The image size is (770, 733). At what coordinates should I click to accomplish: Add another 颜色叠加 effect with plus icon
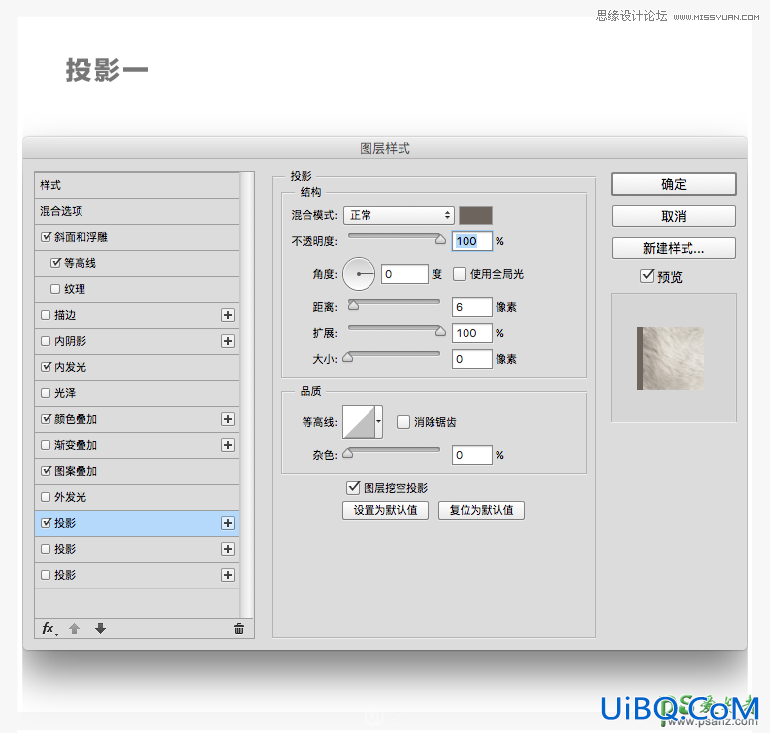tap(228, 419)
